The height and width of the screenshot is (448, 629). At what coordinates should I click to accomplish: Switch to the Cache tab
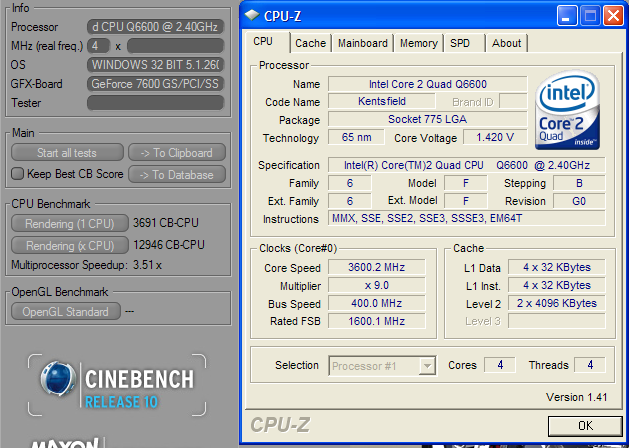coord(310,43)
